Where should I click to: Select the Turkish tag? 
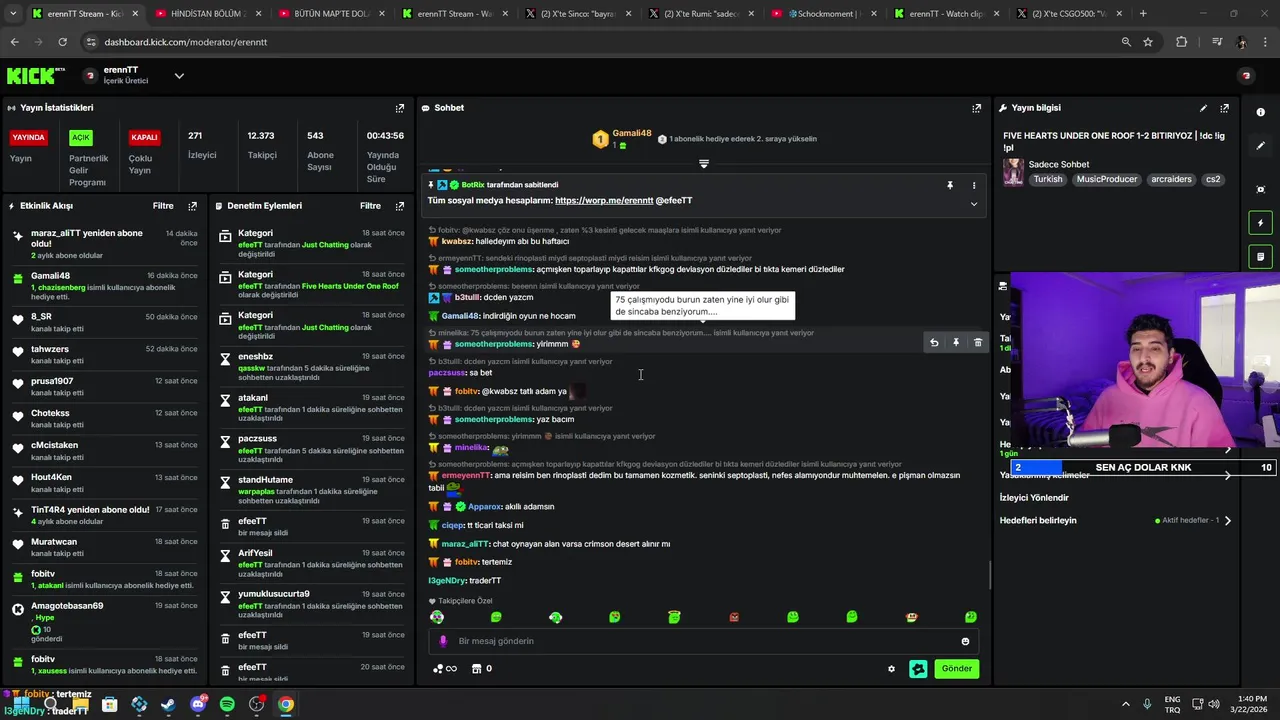(1048, 180)
